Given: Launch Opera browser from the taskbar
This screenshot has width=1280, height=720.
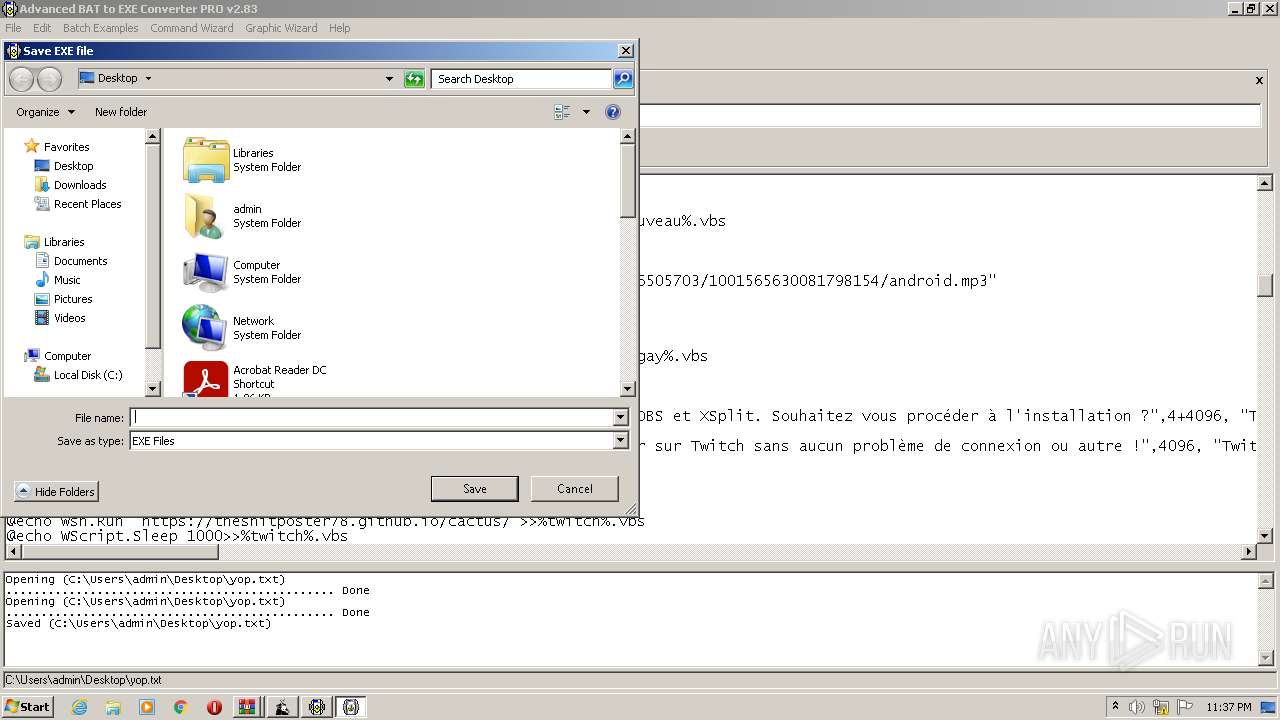Looking at the screenshot, I should pyautogui.click(x=214, y=707).
